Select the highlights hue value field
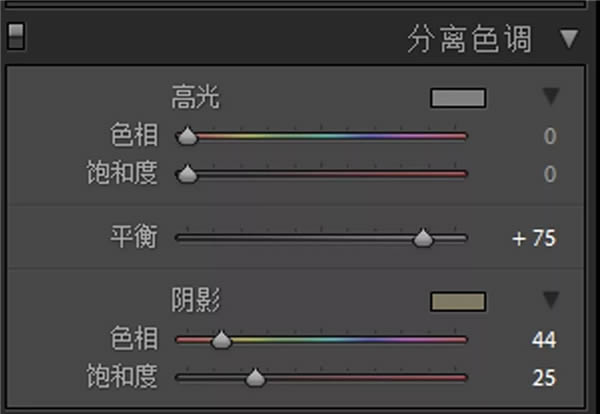600x414 pixels. (x=549, y=137)
